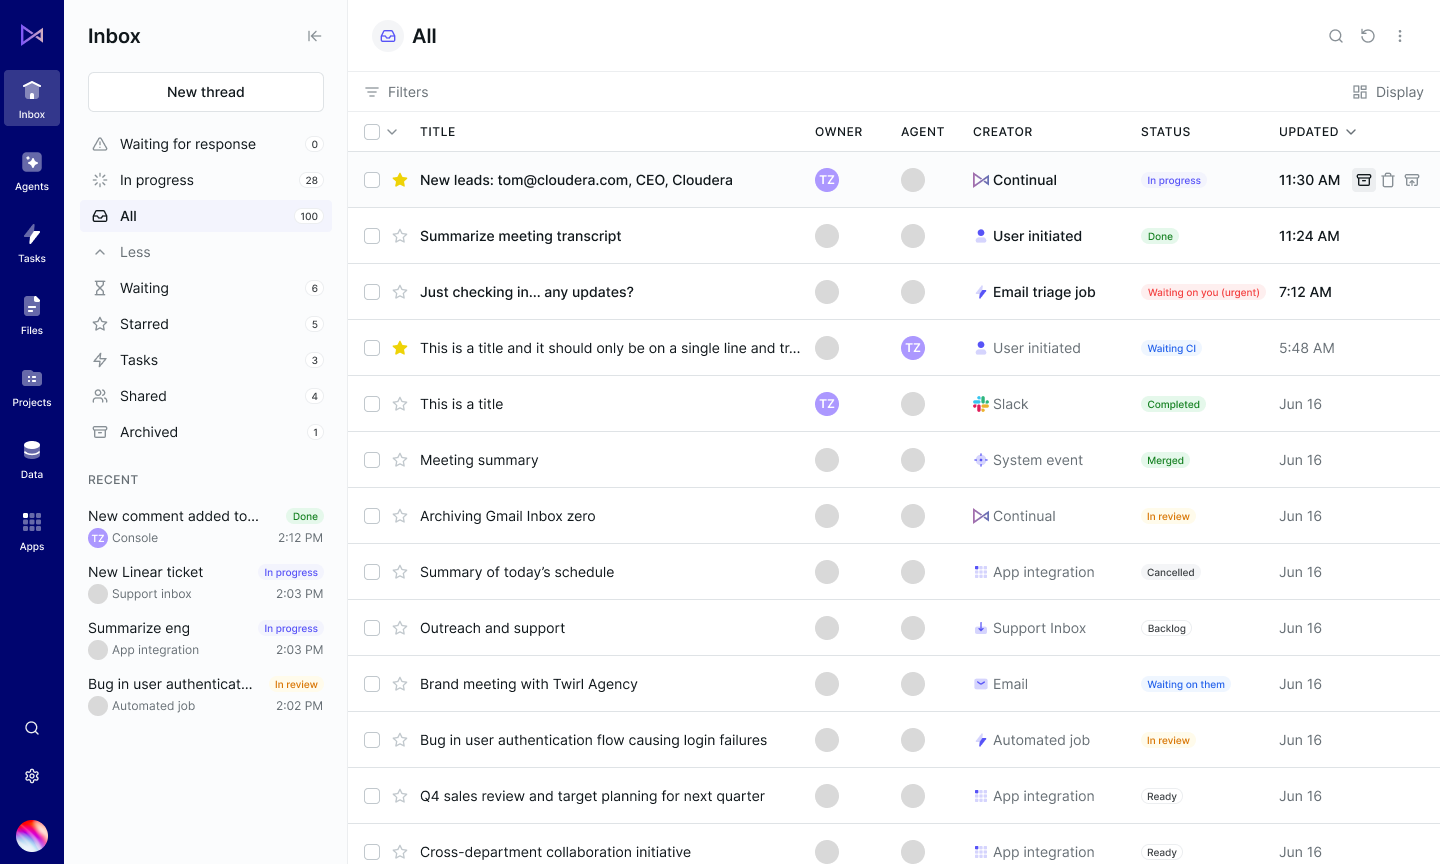The height and width of the screenshot is (864, 1440).
Task: Open the Inbox tab in navigation rail
Action: [32, 98]
